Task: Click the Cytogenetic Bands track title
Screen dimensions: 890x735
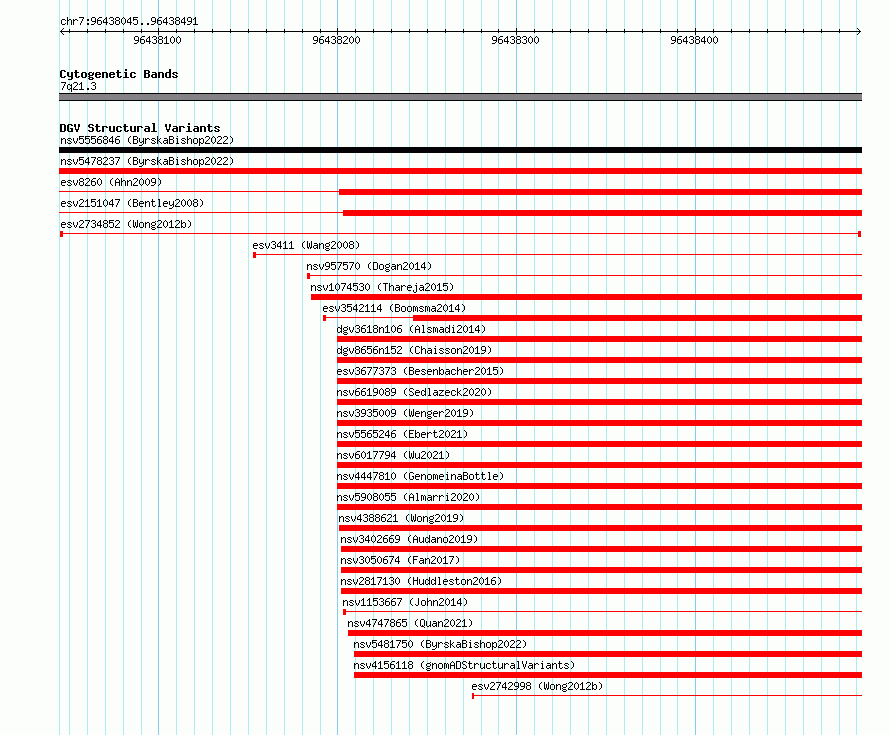Action: [x=119, y=74]
